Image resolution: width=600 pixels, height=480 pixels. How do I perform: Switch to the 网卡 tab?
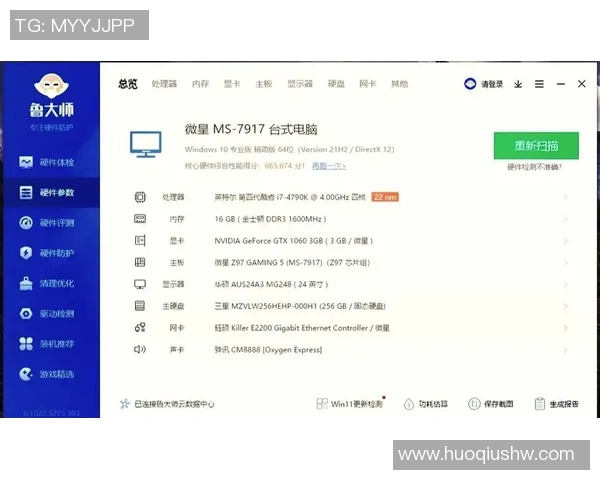368,84
